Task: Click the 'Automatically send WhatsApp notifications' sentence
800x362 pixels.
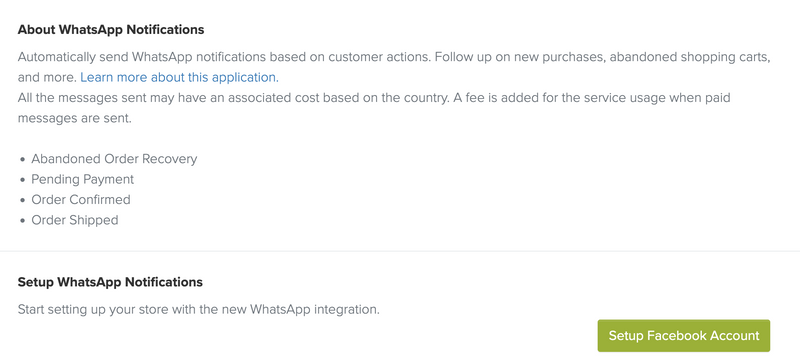Action: coord(224,57)
